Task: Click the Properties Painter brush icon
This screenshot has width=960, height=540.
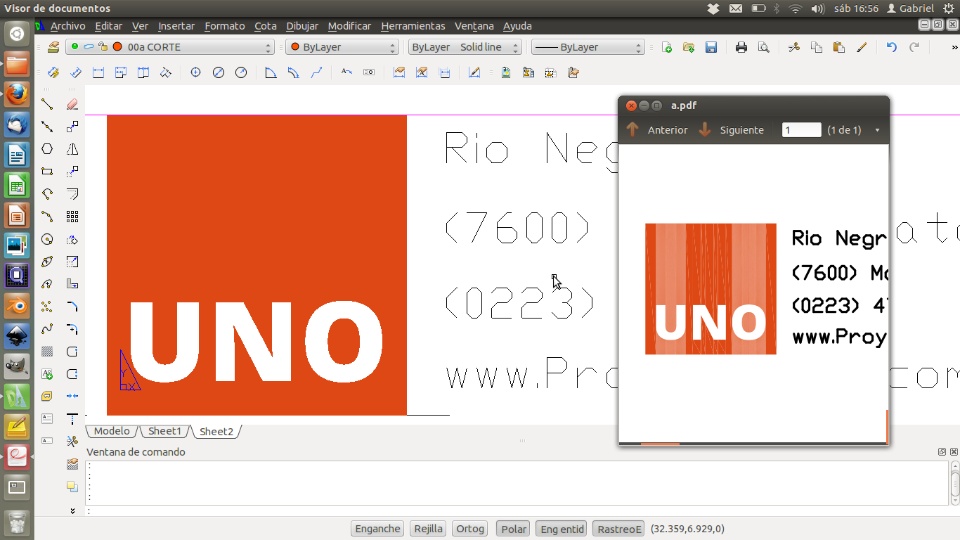Action: click(x=861, y=47)
